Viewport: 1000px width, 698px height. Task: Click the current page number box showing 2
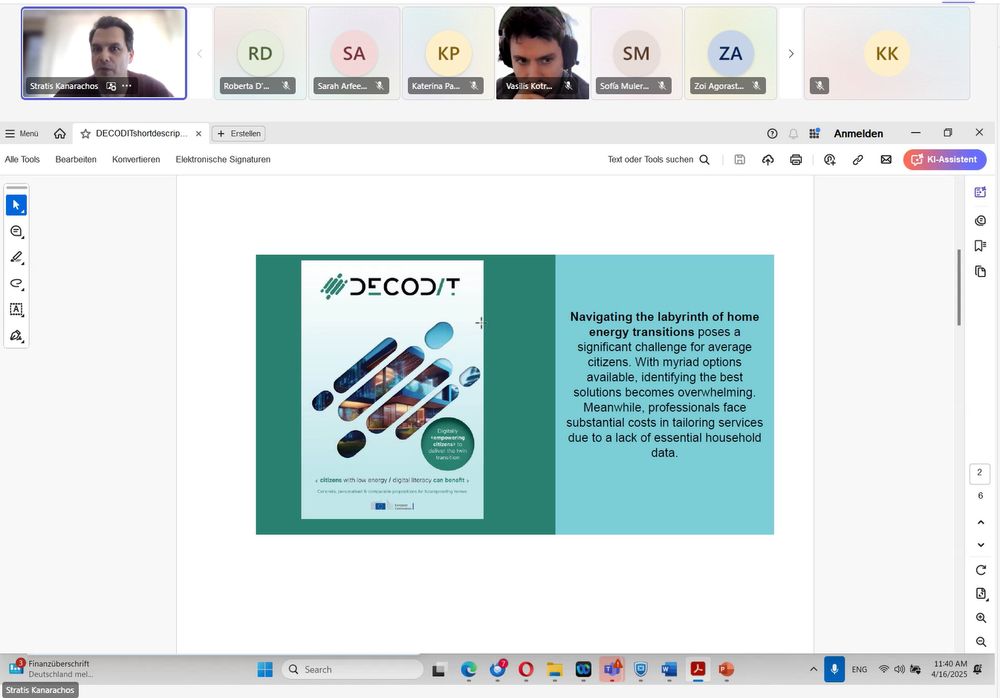[980, 473]
